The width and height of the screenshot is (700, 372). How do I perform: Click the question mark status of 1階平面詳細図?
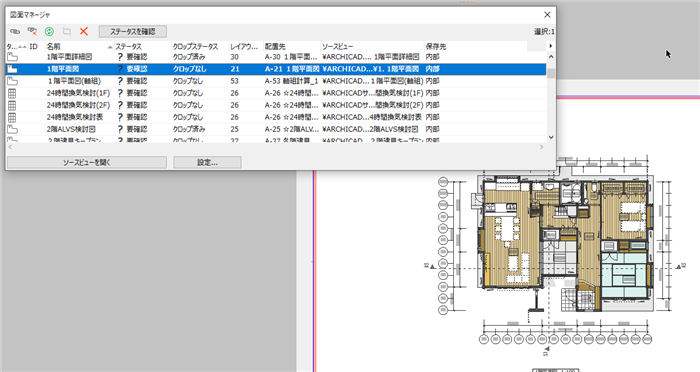point(120,57)
